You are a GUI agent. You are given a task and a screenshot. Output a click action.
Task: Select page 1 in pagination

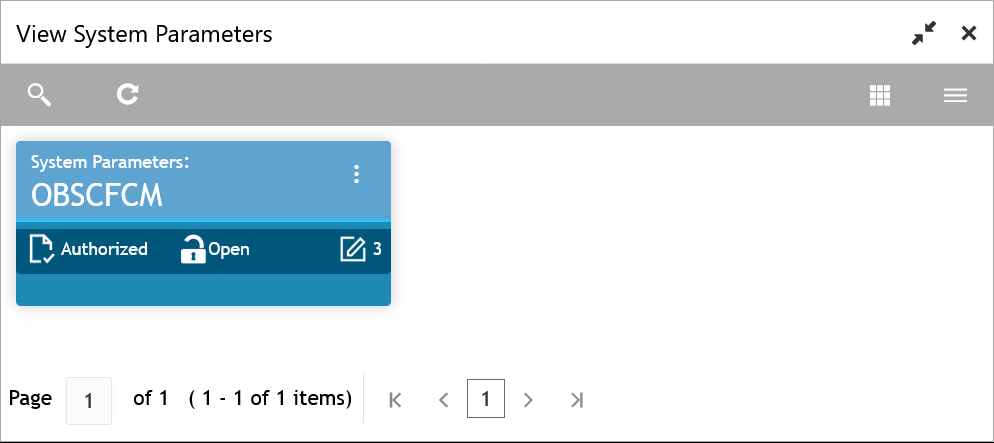point(486,399)
